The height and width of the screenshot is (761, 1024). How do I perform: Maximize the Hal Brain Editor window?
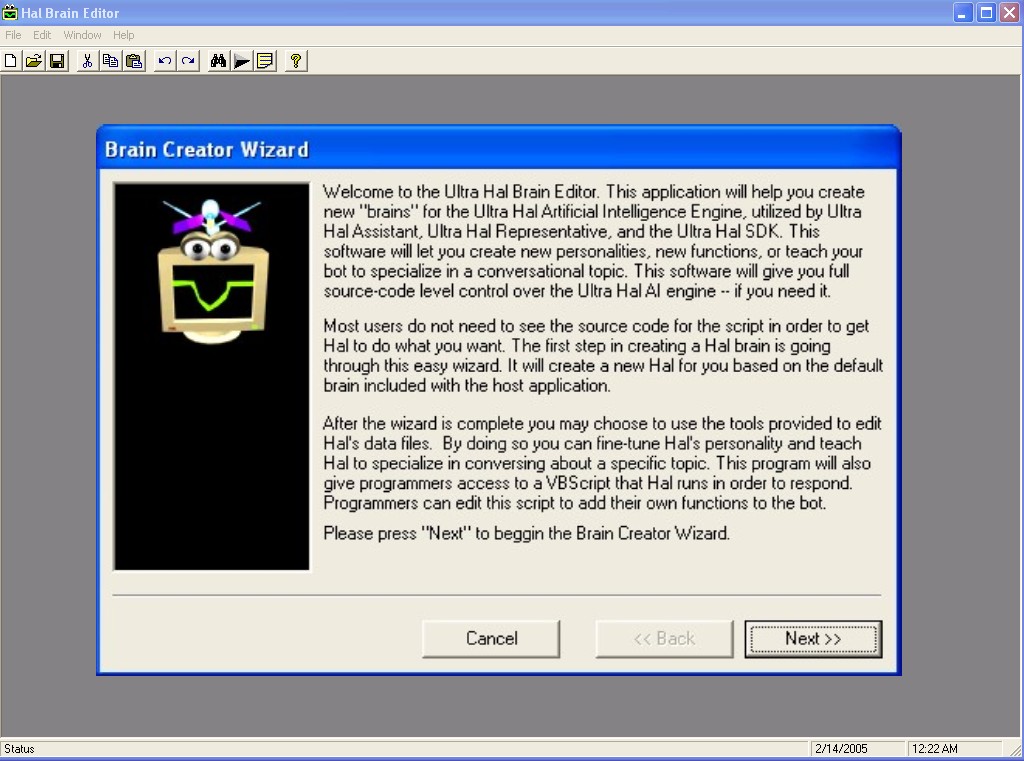tap(987, 12)
